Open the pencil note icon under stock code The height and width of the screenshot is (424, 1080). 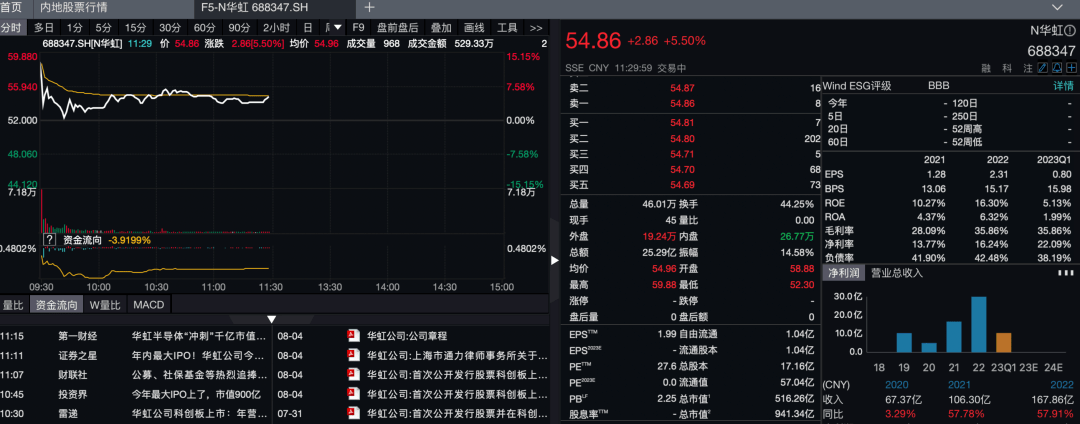pos(1042,68)
